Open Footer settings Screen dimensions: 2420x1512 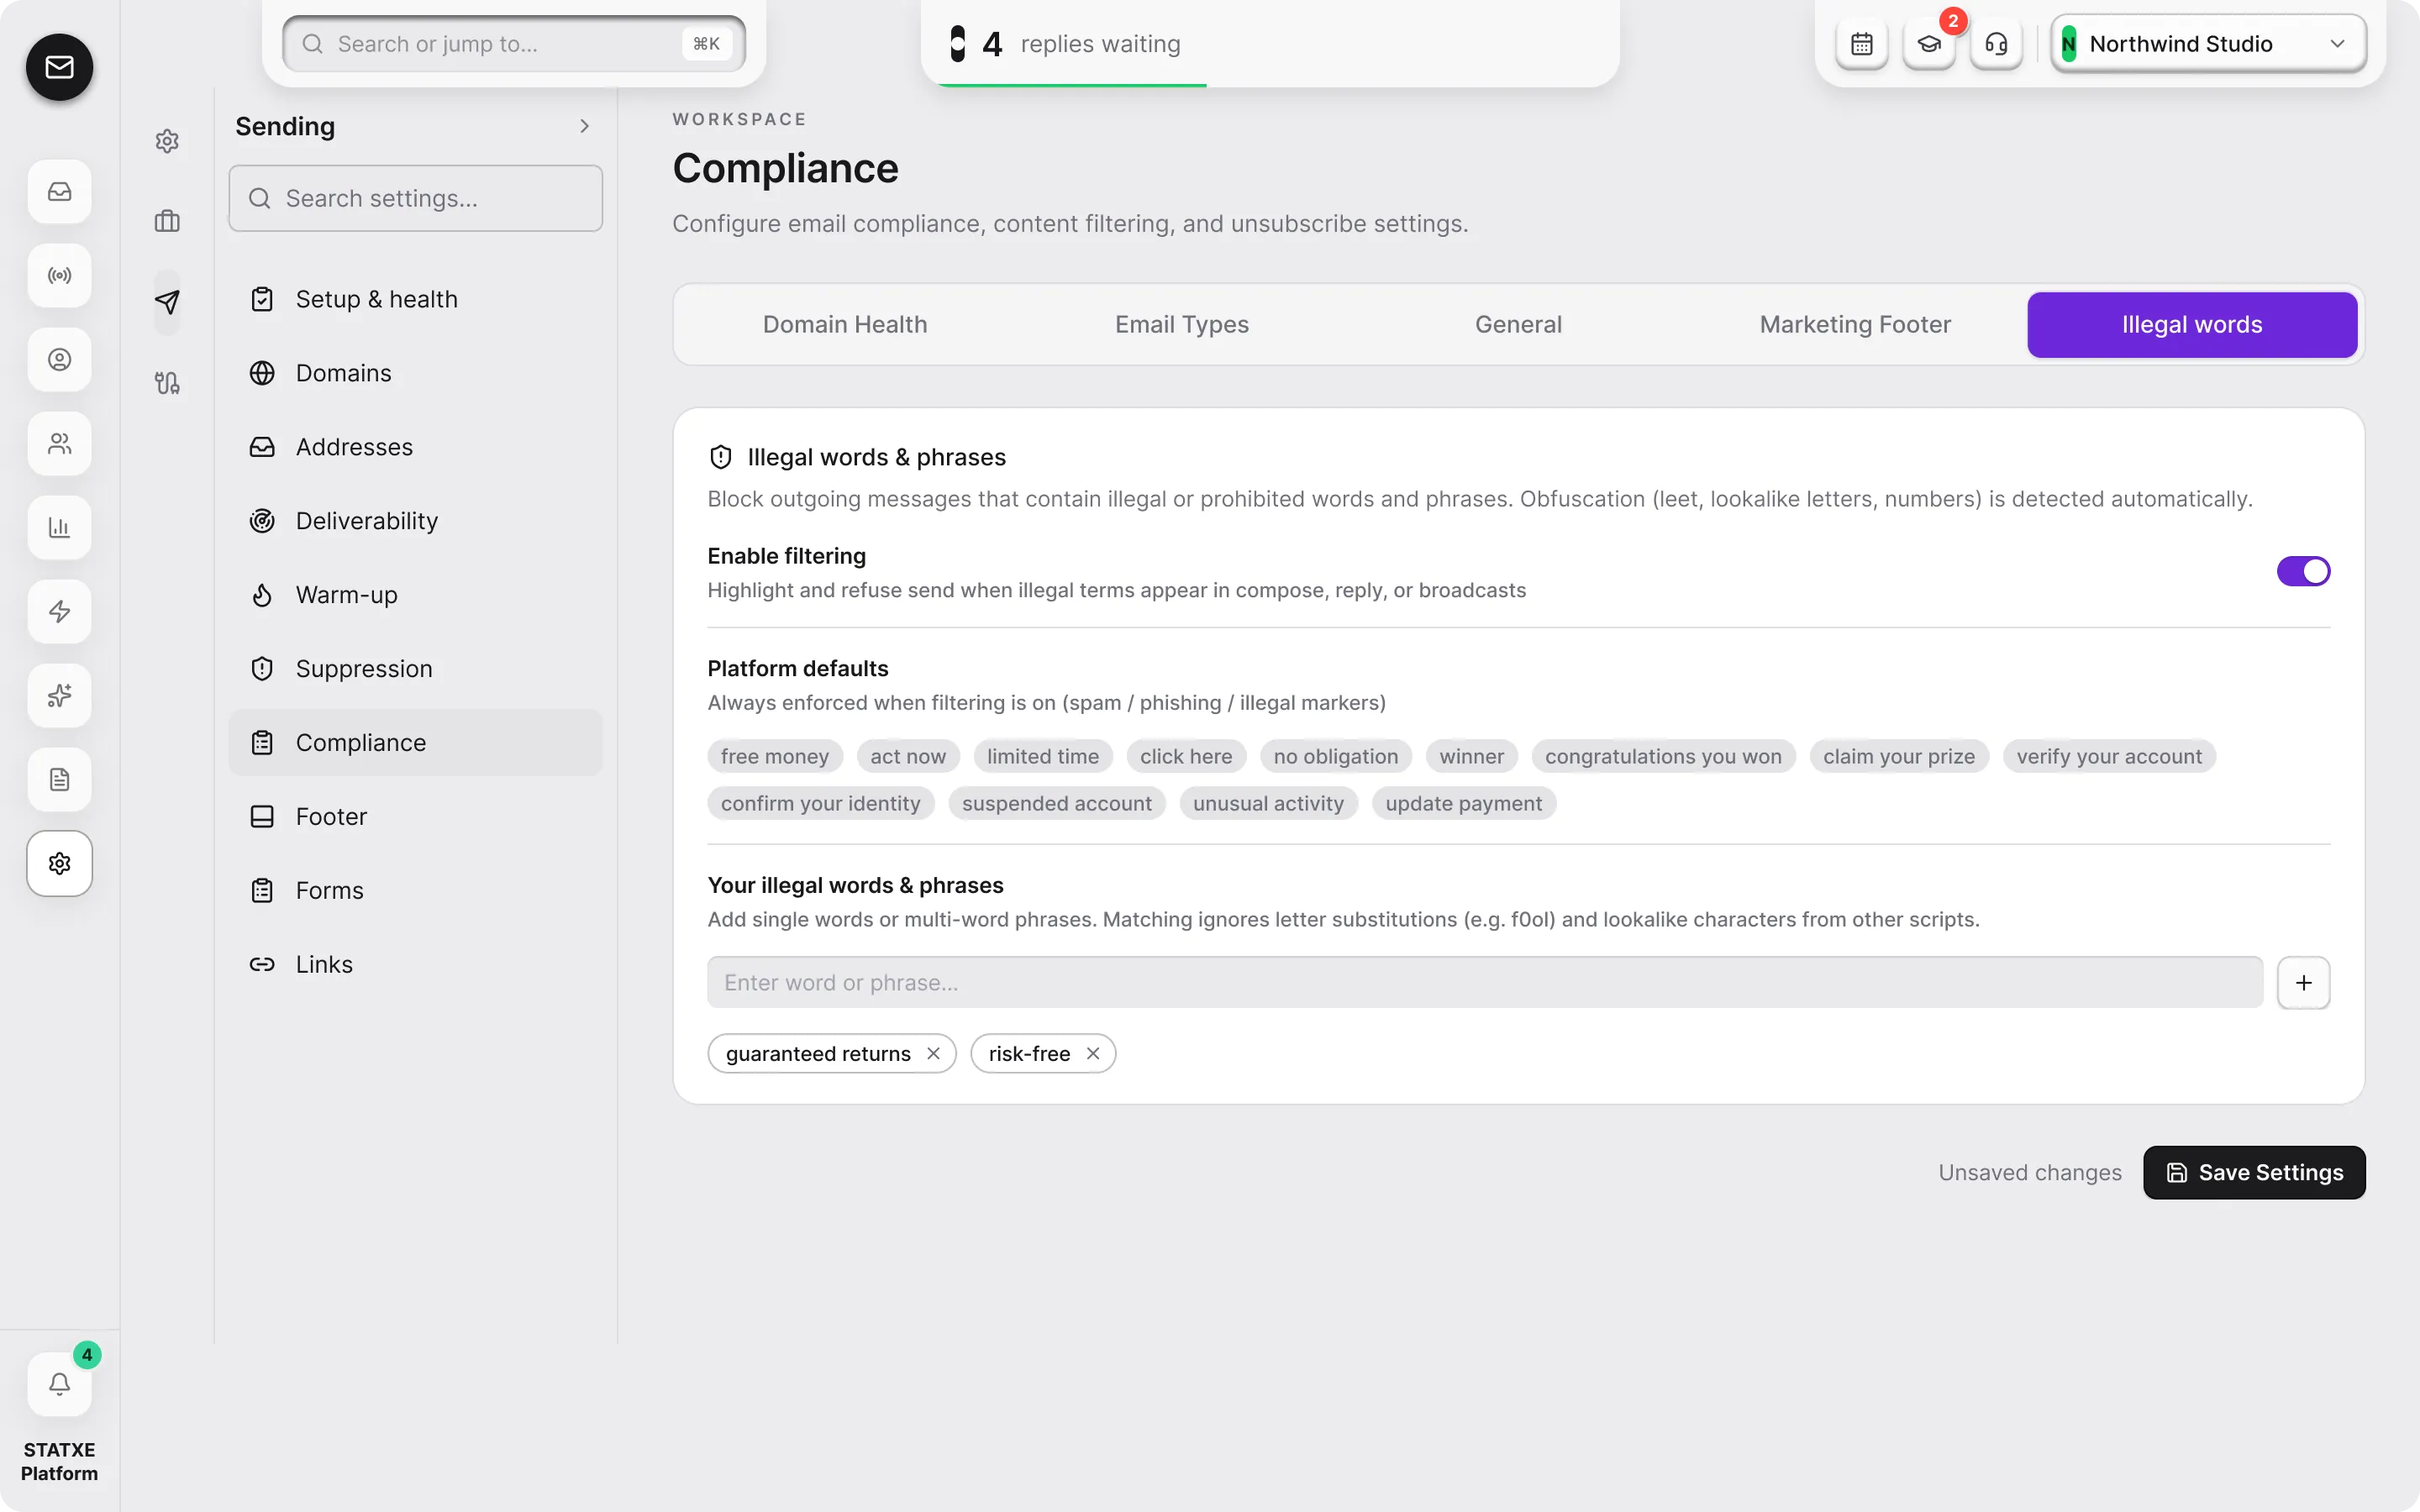coord(415,816)
